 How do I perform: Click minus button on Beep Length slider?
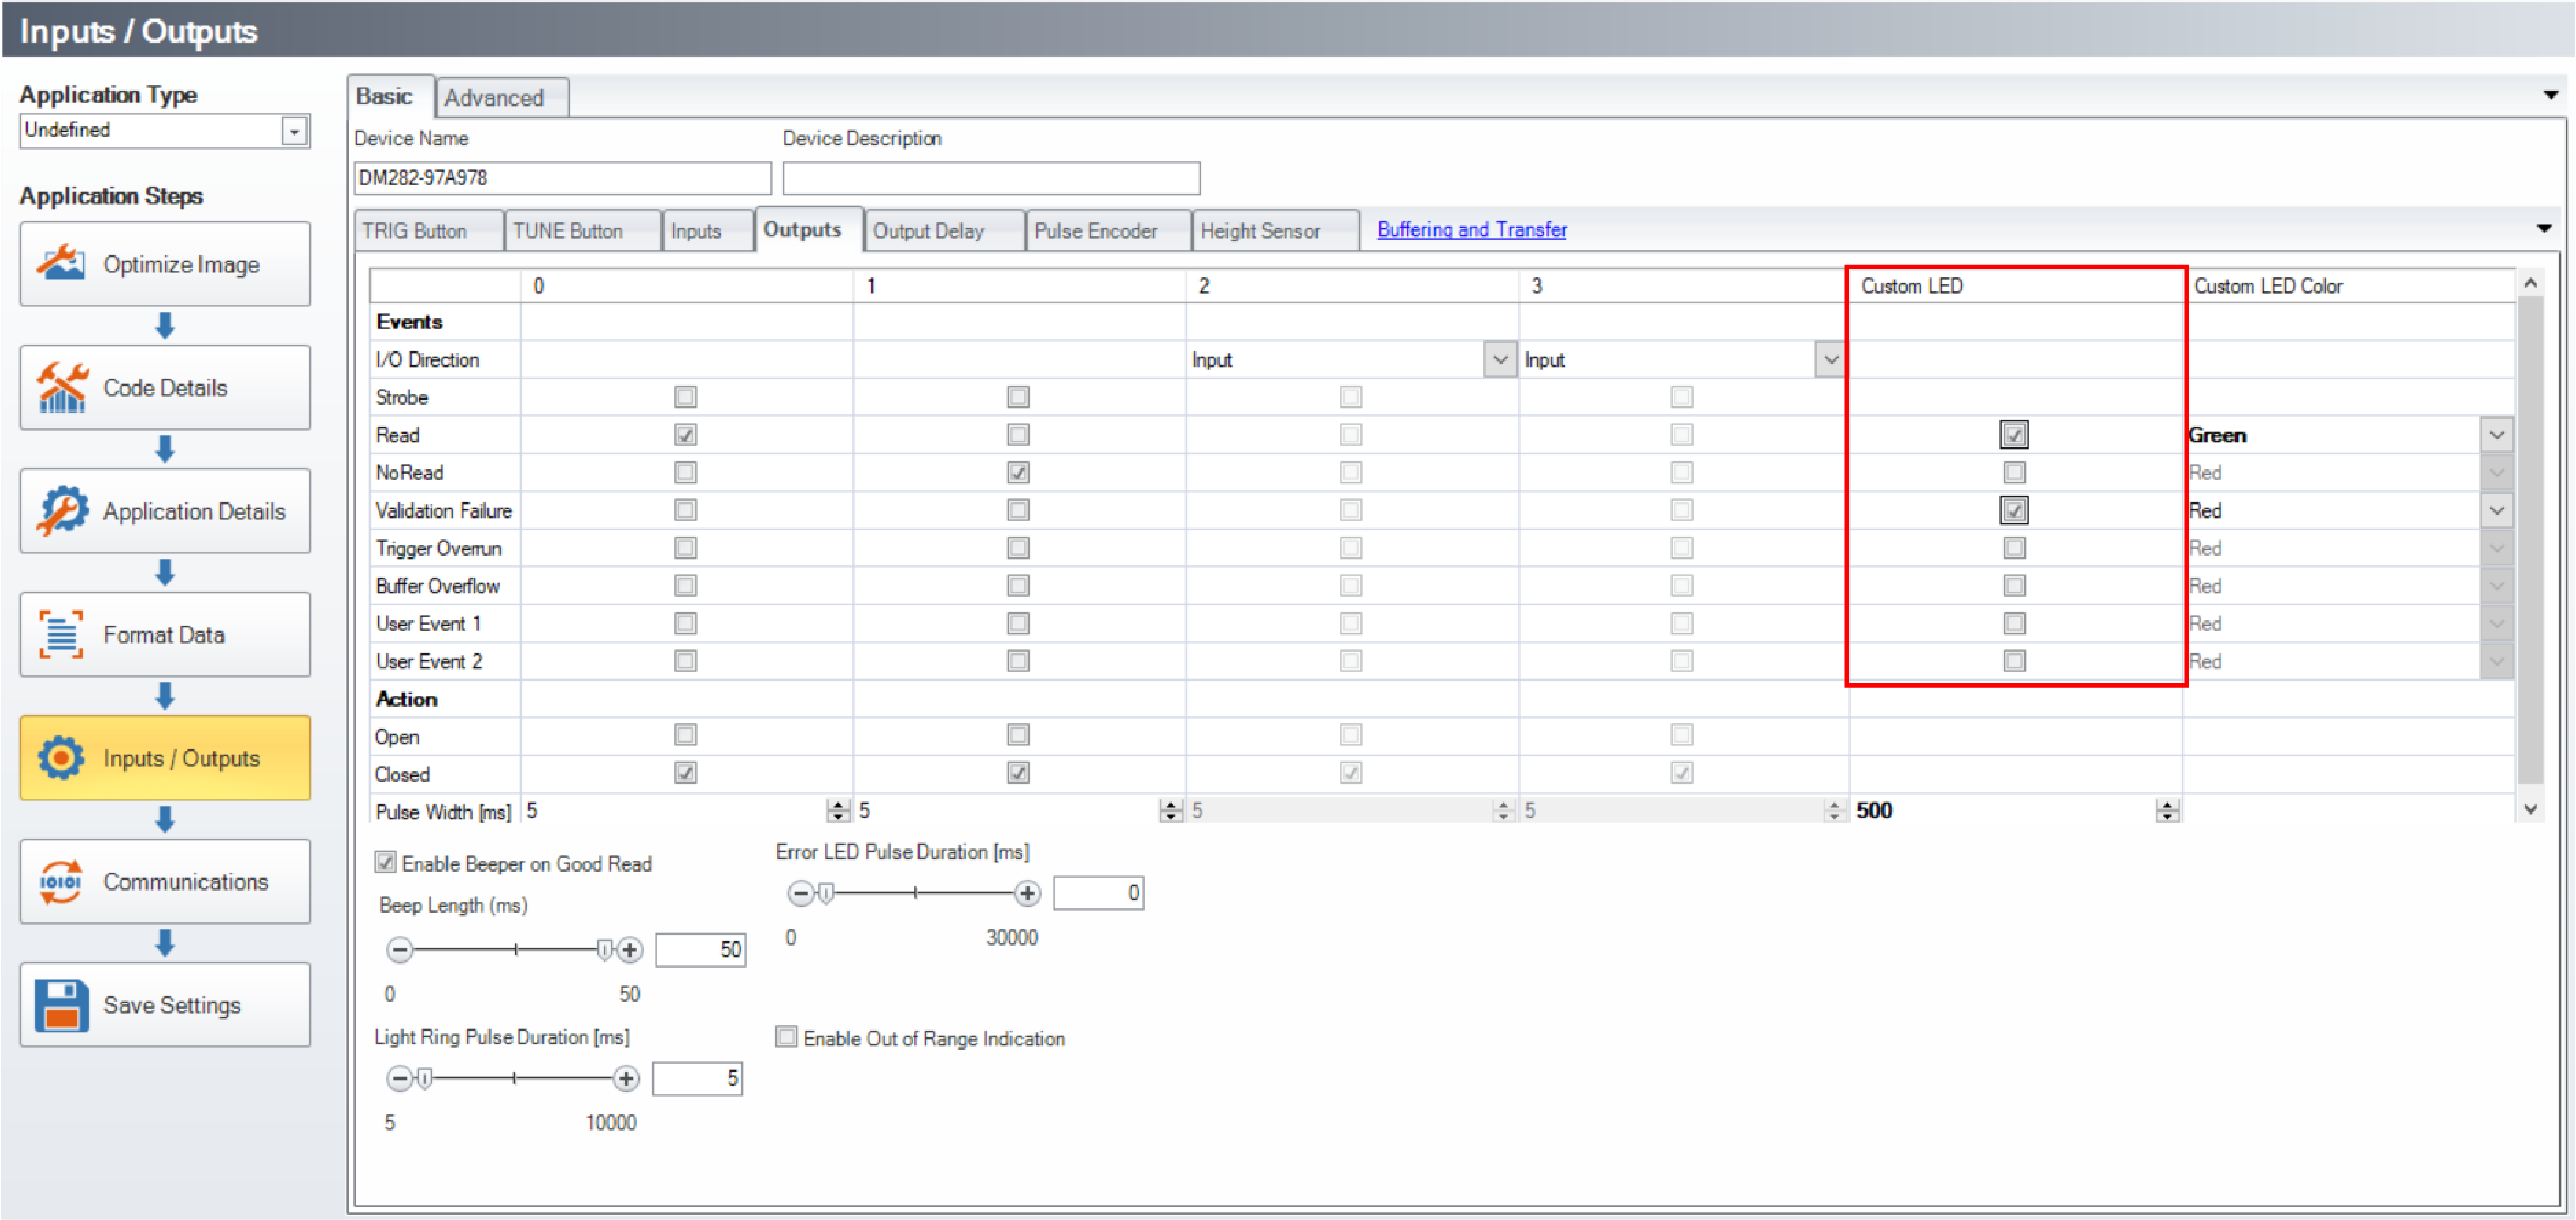click(x=400, y=950)
